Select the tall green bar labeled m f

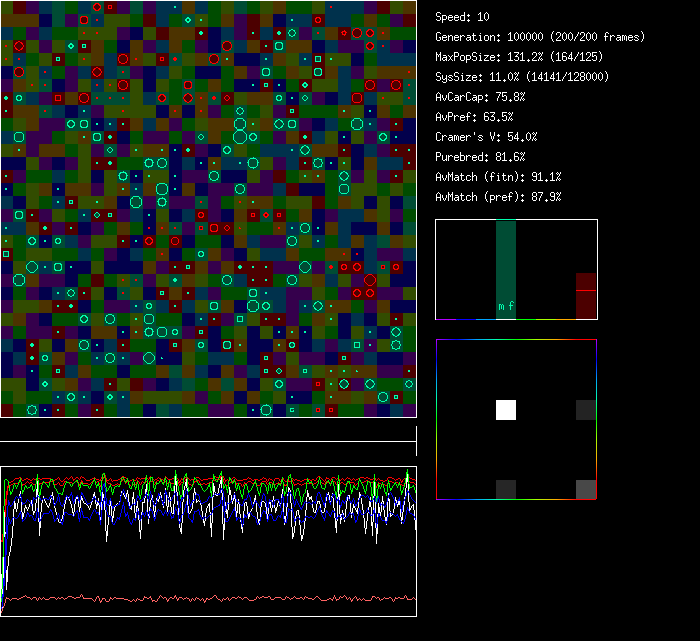[x=506, y=262]
